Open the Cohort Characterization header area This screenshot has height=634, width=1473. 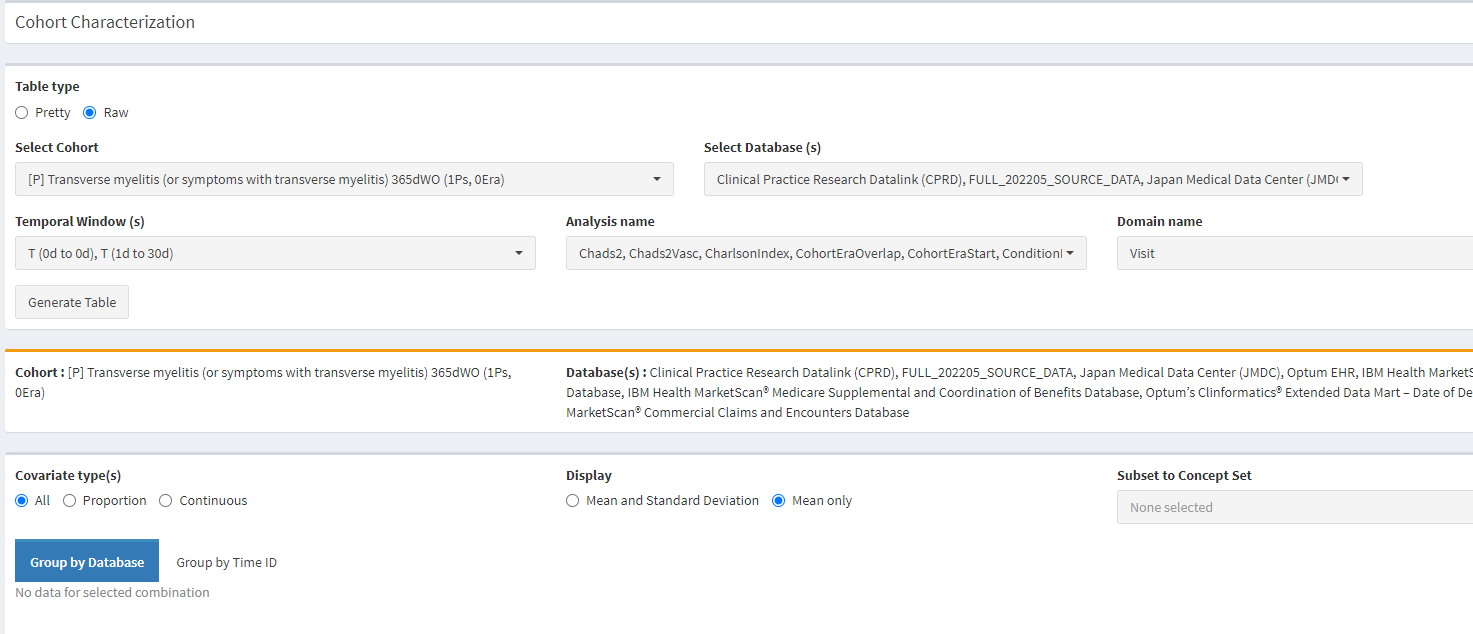click(105, 21)
